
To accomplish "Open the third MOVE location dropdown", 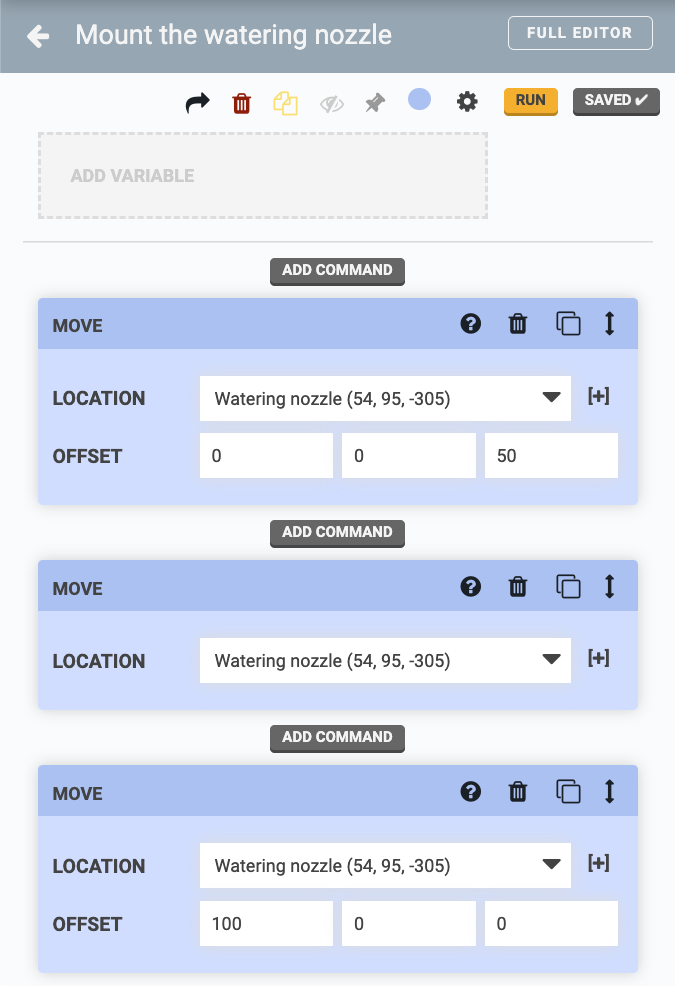I will (x=385, y=866).
